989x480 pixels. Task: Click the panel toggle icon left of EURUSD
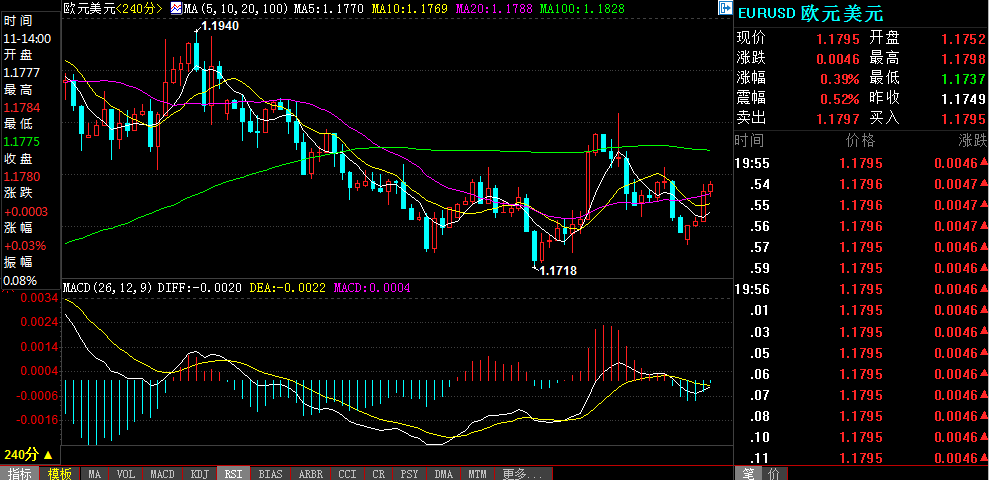click(x=725, y=8)
